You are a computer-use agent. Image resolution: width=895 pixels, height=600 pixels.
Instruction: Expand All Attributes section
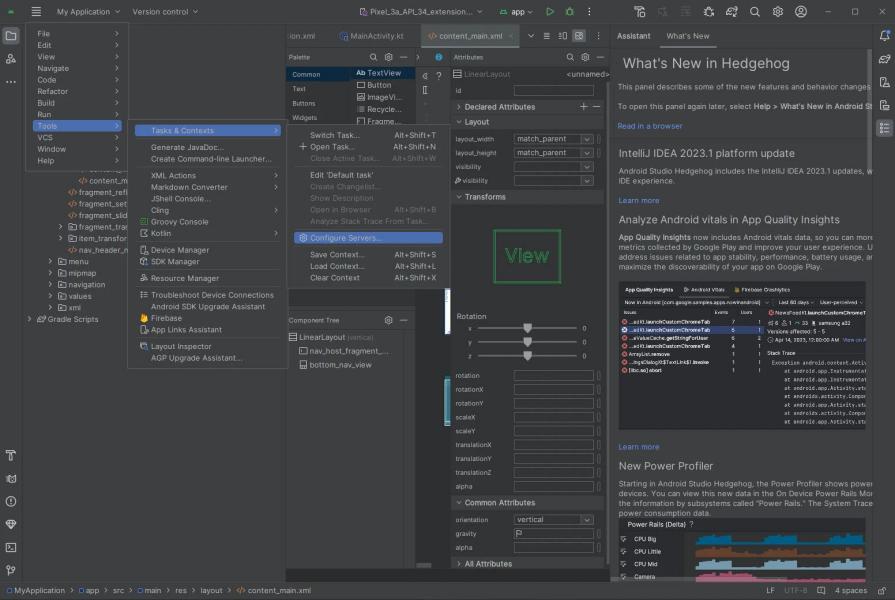click(459, 564)
